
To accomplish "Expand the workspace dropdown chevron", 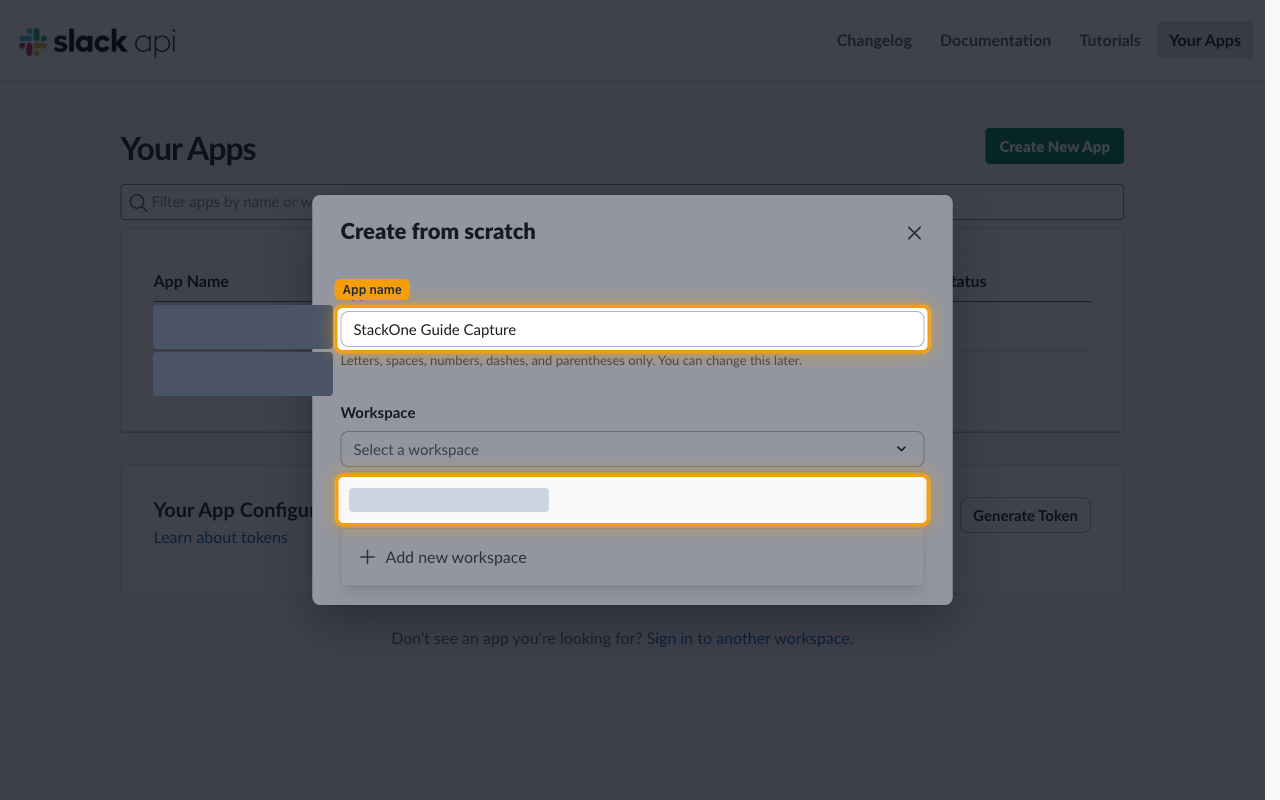I will [x=901, y=449].
